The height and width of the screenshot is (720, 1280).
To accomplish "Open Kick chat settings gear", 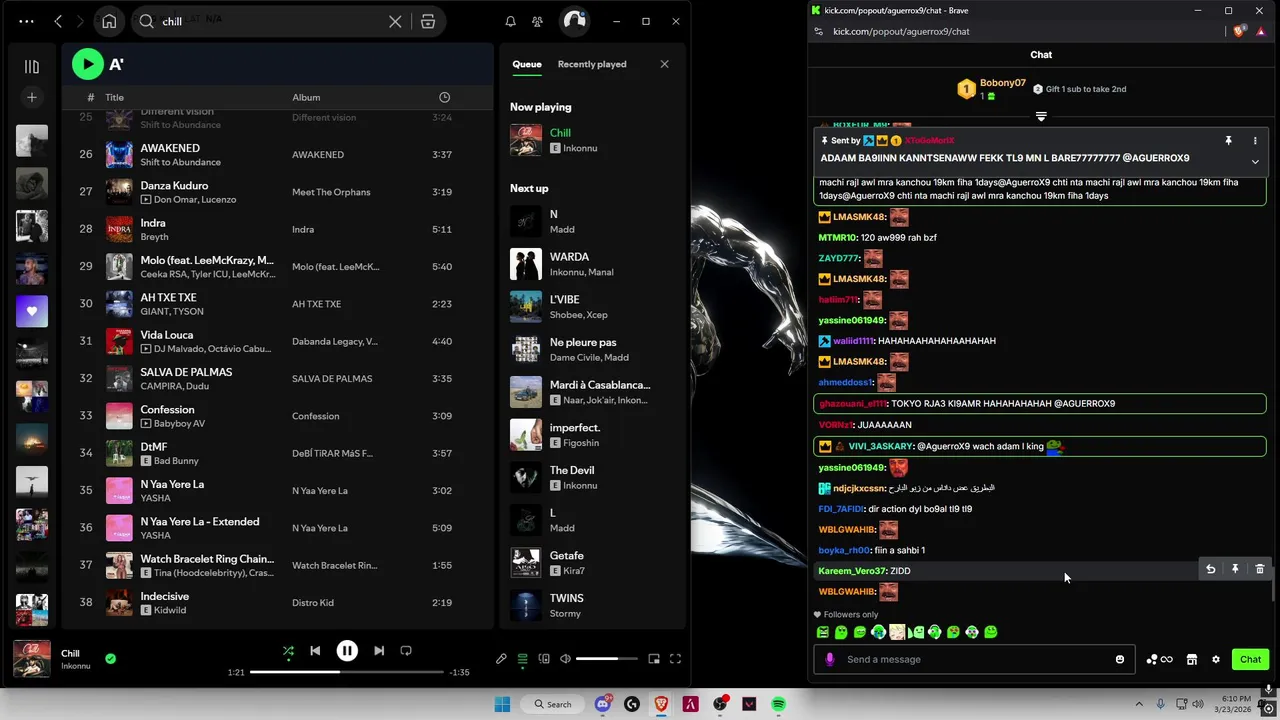I will point(1216,659).
